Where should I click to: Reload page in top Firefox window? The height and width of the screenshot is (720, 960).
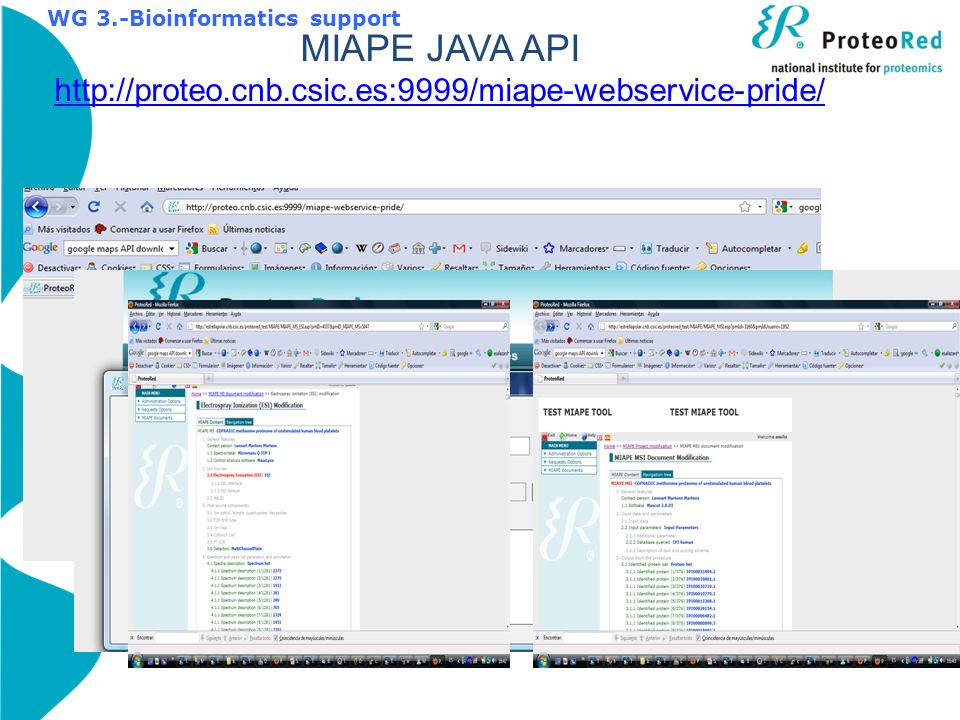coord(93,207)
